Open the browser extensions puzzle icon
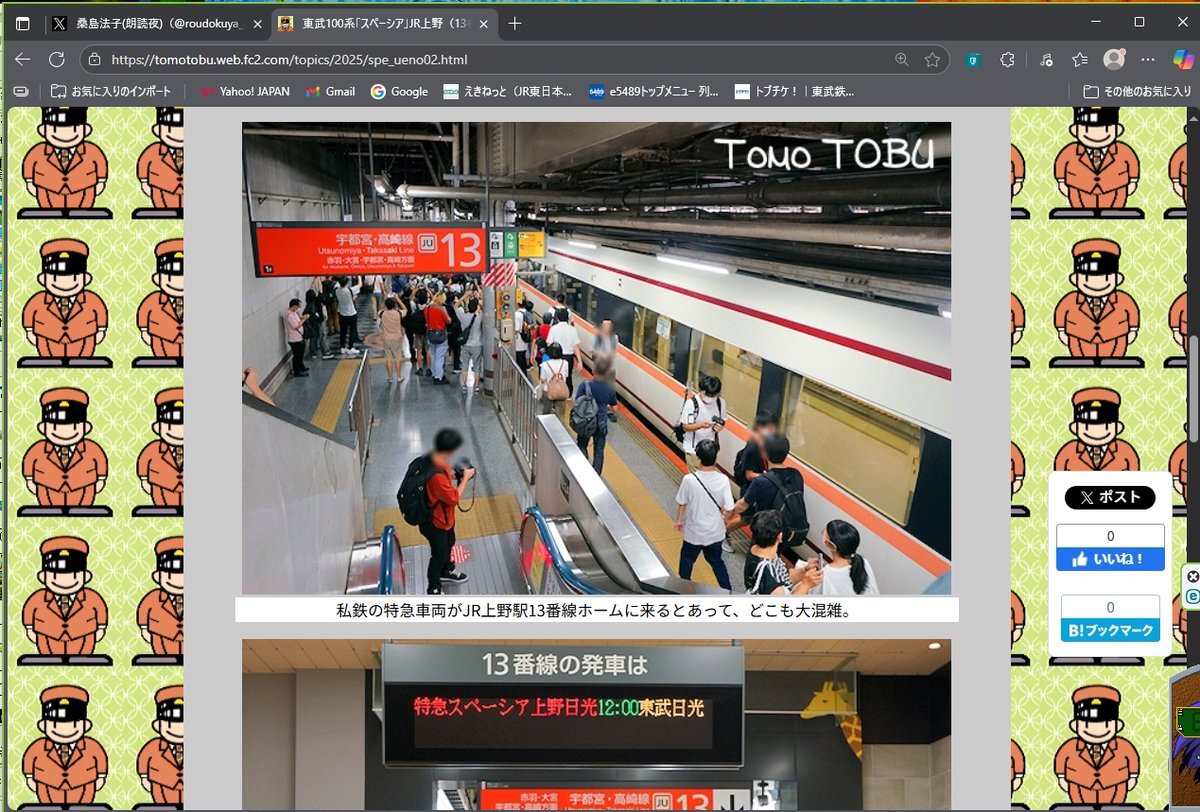Viewport: 1200px width, 812px height. point(1008,60)
